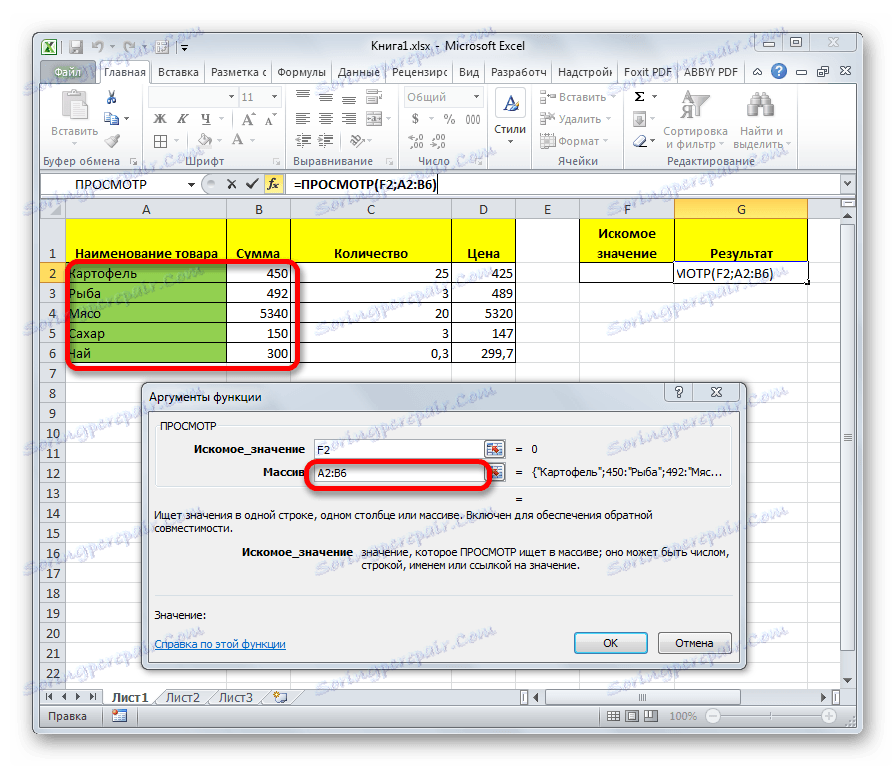The height and width of the screenshot is (767, 896).
Task: Click the decrease indent icon
Action: point(303,141)
